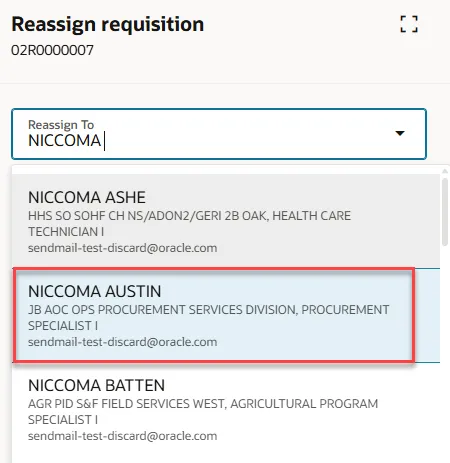This screenshot has width=450, height=463.
Task: Click the scrollbar up arrow of results
Action: point(445,171)
